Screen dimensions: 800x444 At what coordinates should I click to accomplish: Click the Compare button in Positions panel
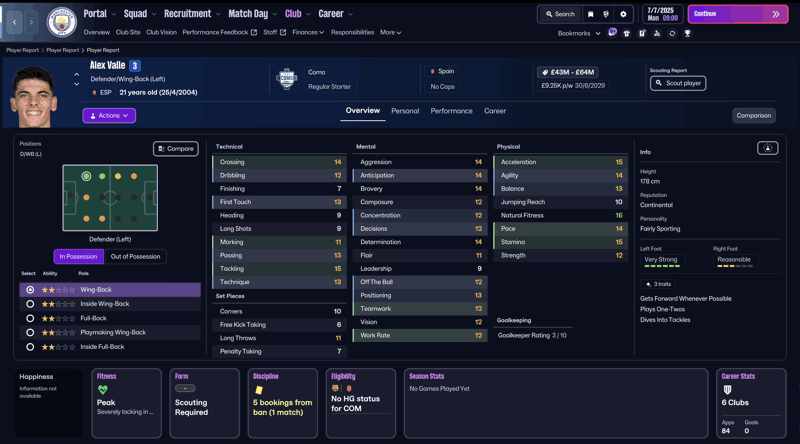click(176, 149)
